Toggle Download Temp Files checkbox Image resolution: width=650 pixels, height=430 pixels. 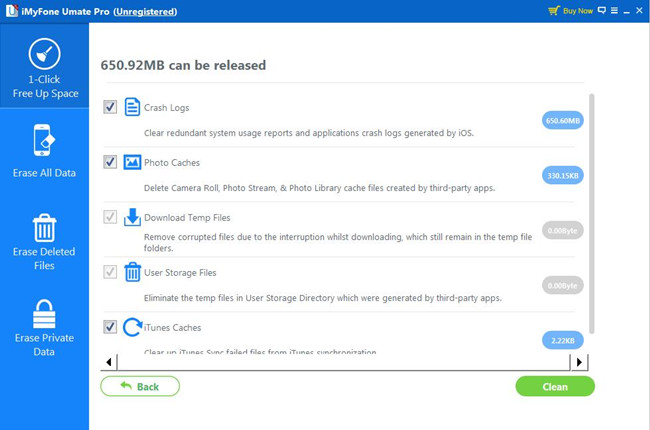[110, 217]
